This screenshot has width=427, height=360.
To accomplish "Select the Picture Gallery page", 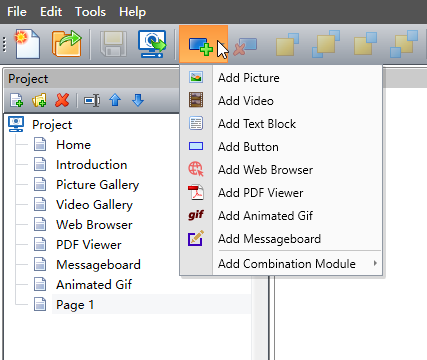I will (97, 185).
